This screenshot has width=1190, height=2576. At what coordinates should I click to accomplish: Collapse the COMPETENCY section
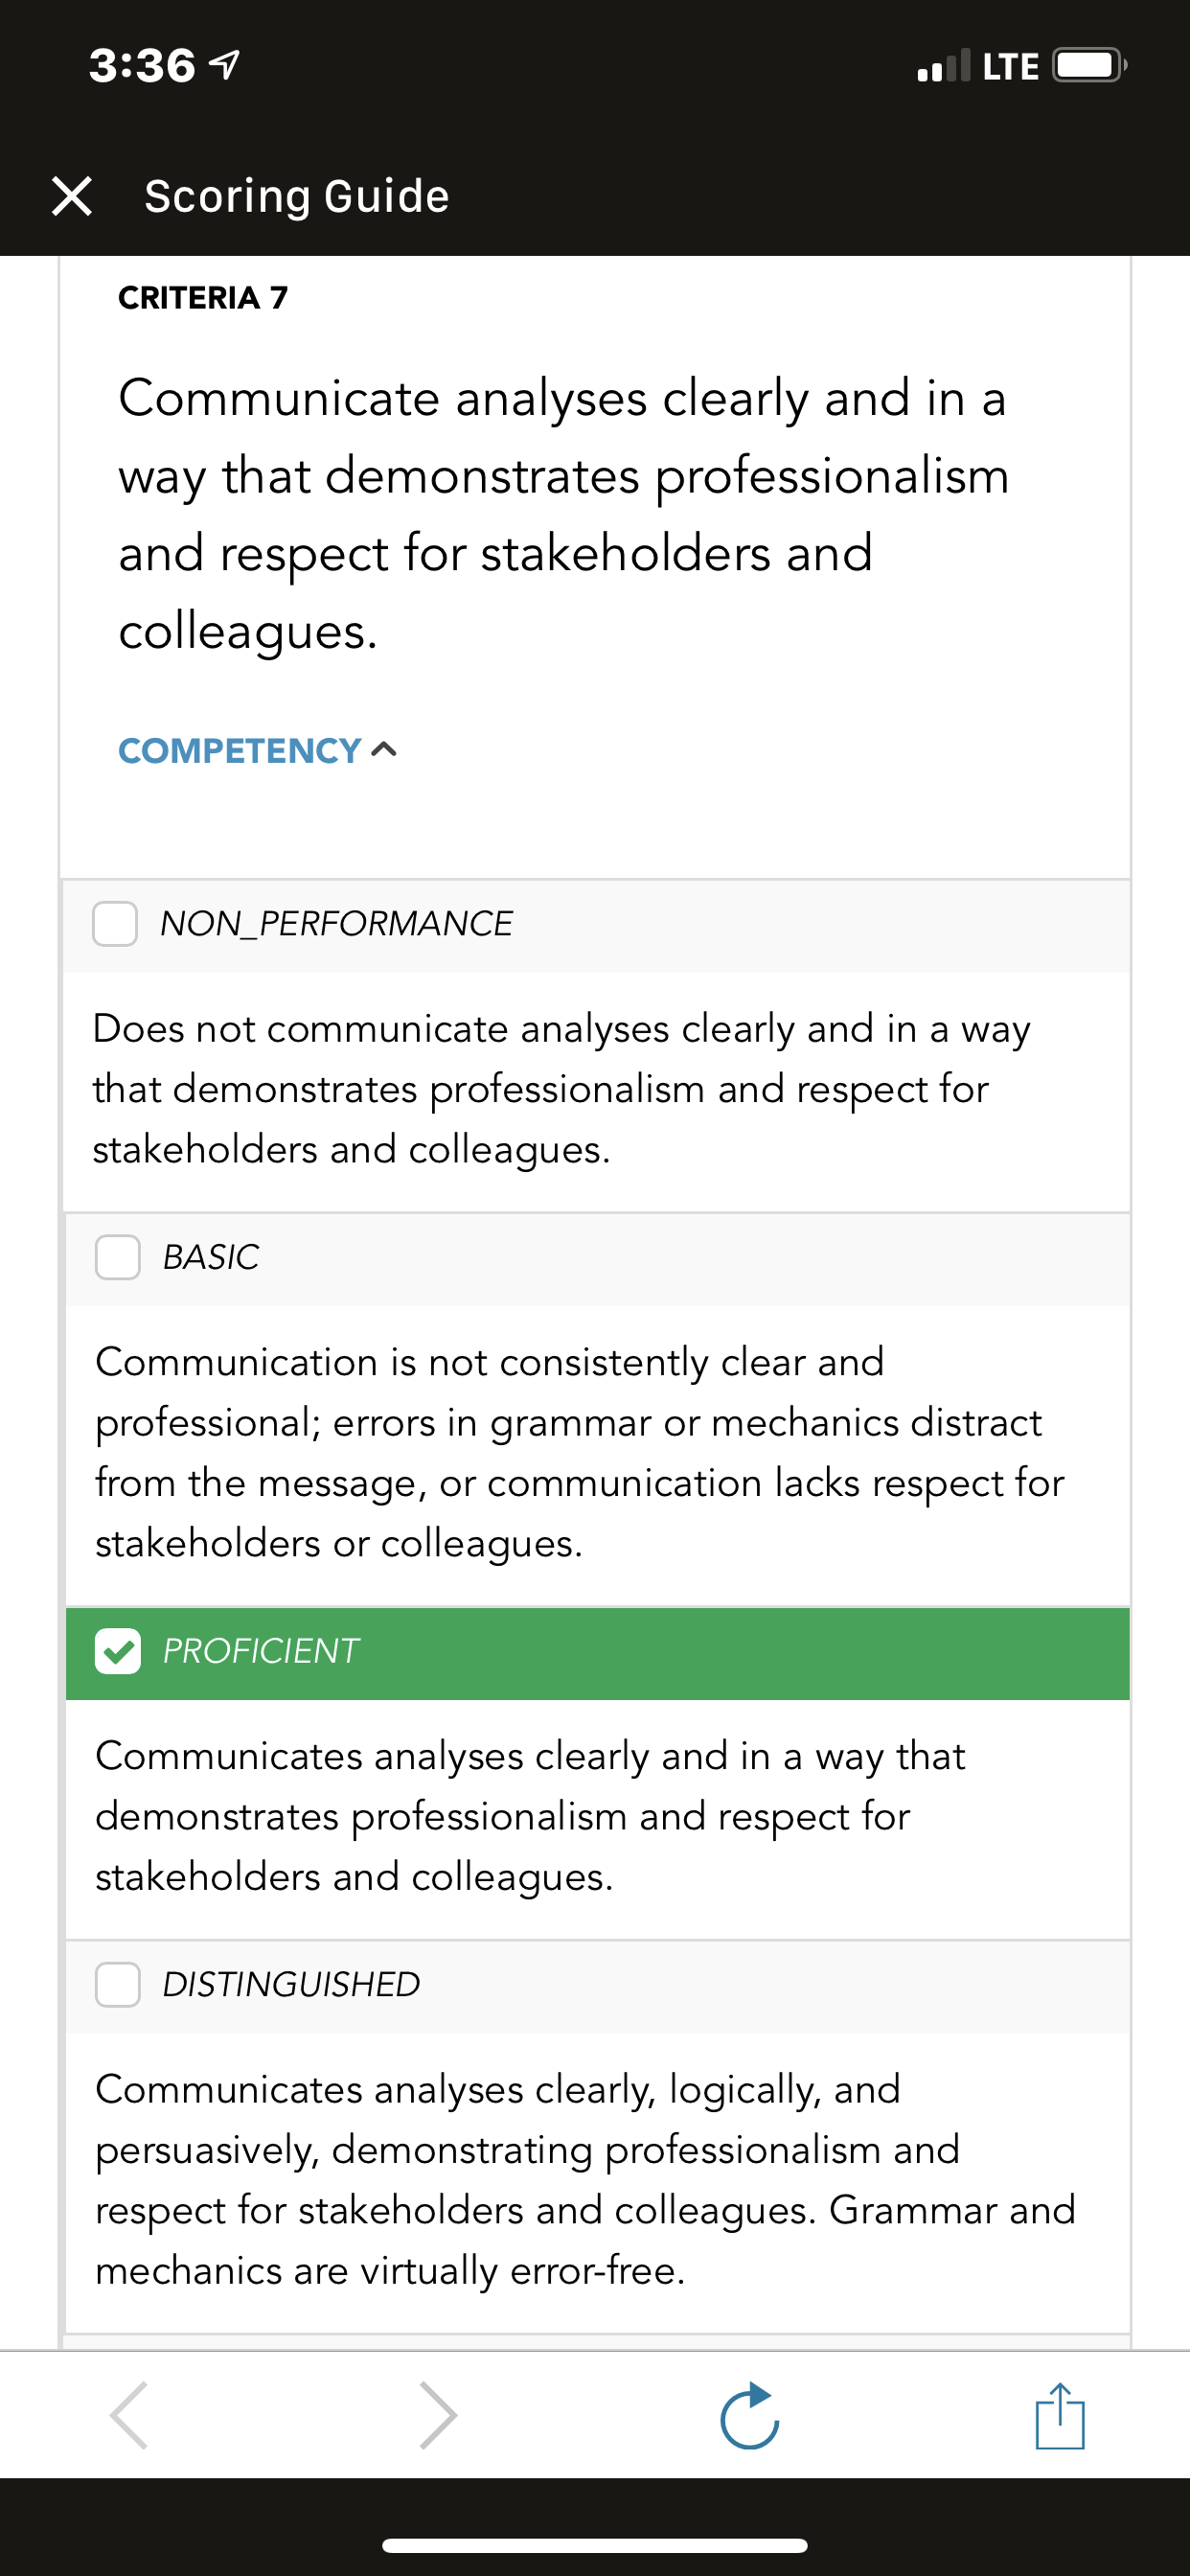point(257,750)
